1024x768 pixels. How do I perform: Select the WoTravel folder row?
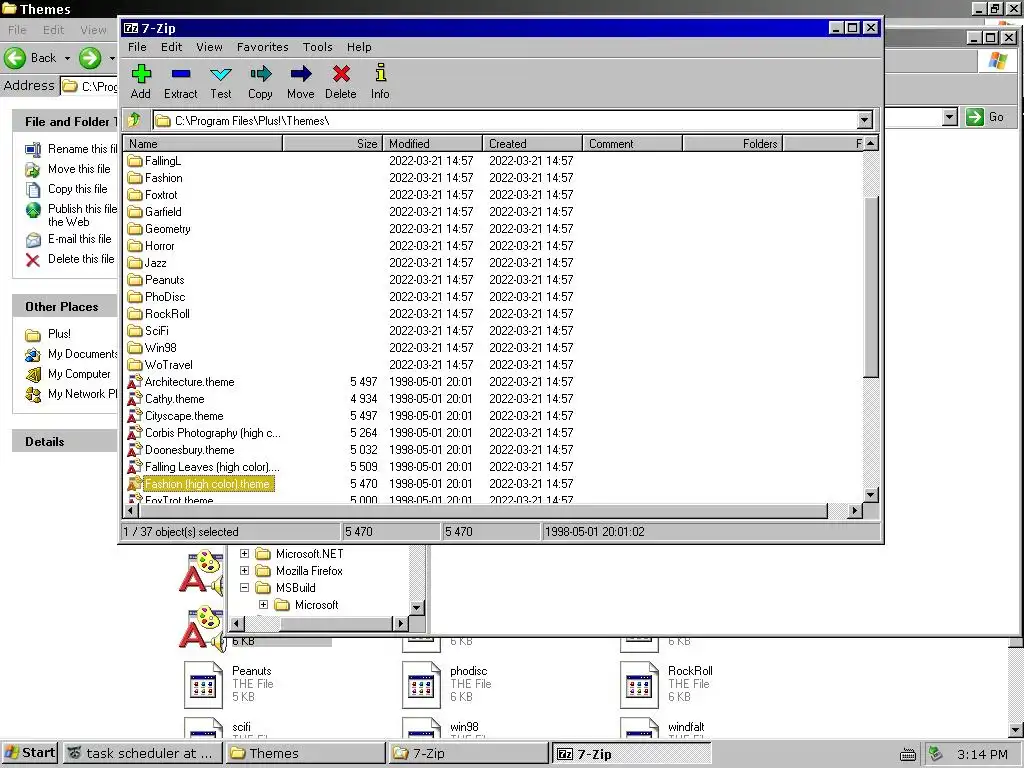click(x=495, y=364)
